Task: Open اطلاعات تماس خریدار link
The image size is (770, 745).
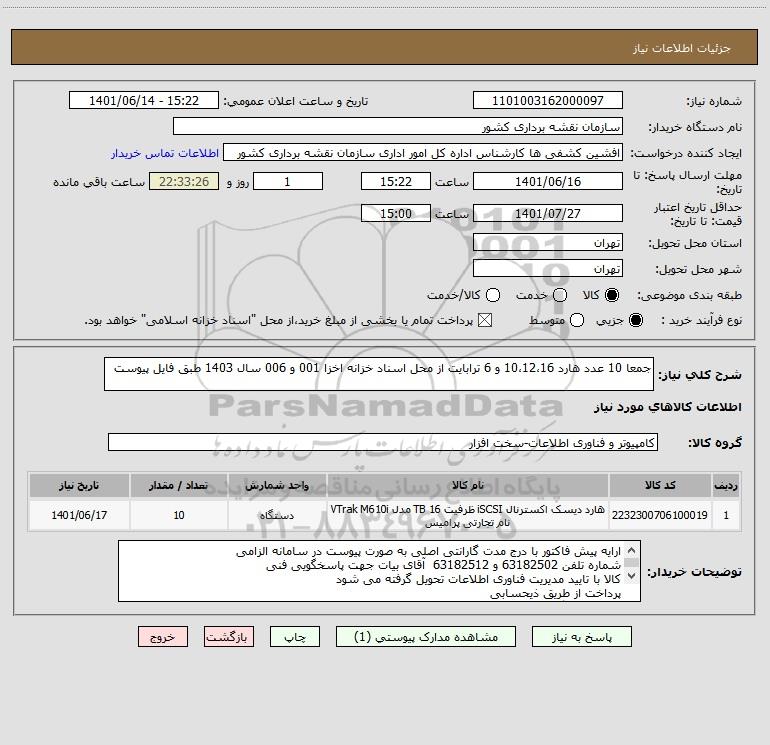Action: coord(165,153)
